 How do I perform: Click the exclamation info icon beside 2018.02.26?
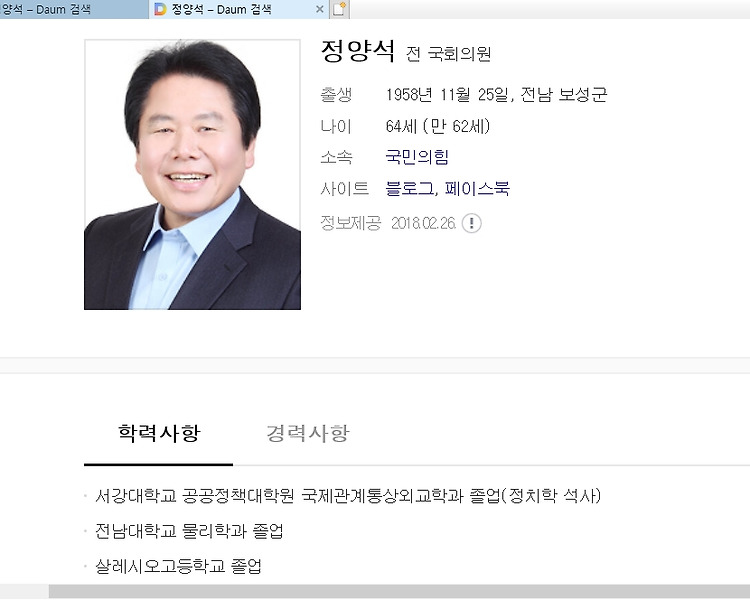tap(472, 223)
